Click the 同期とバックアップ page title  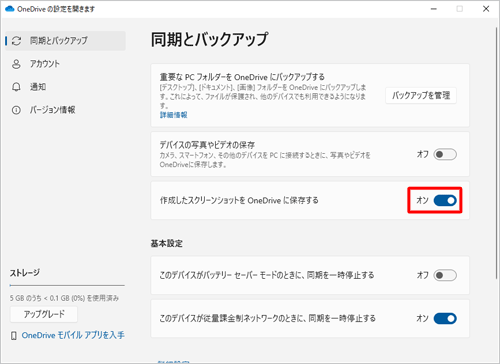pos(209,39)
